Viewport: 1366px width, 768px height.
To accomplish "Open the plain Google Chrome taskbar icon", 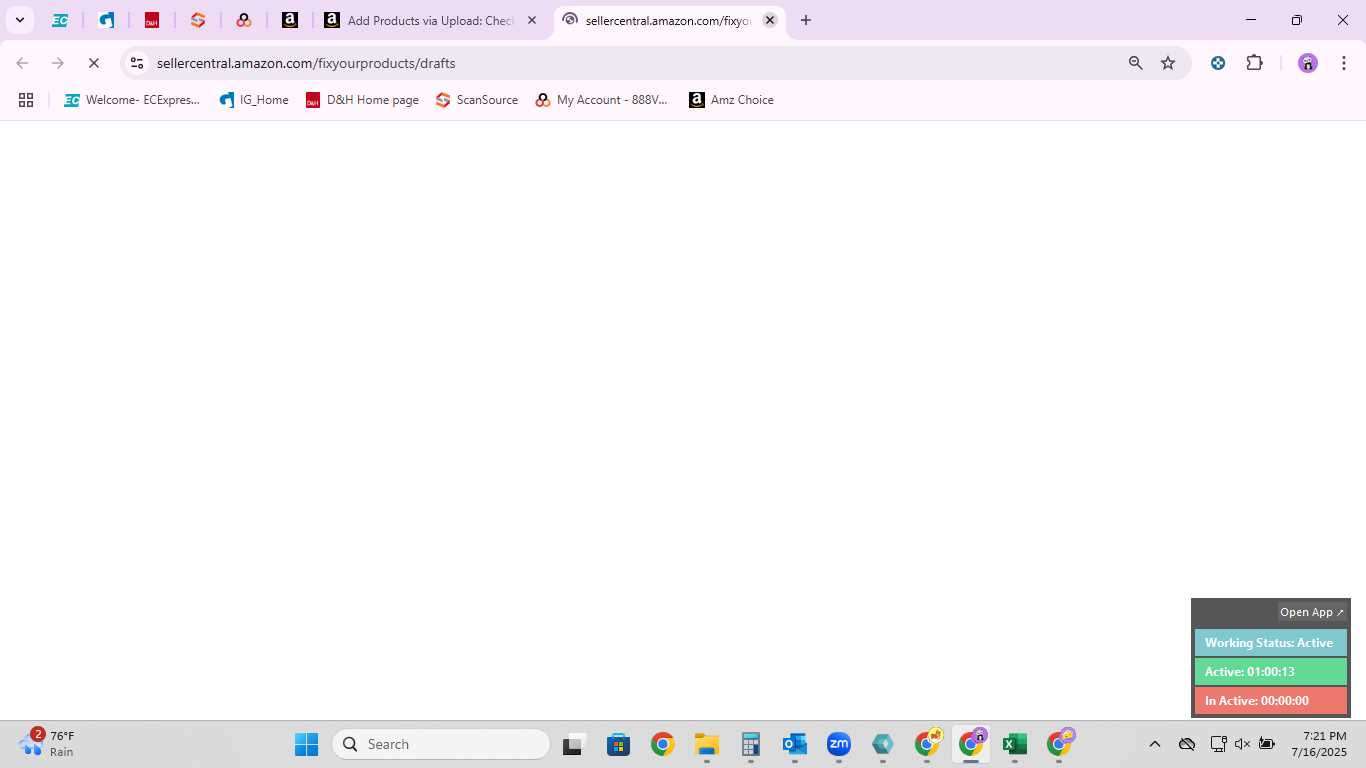I will (662, 744).
